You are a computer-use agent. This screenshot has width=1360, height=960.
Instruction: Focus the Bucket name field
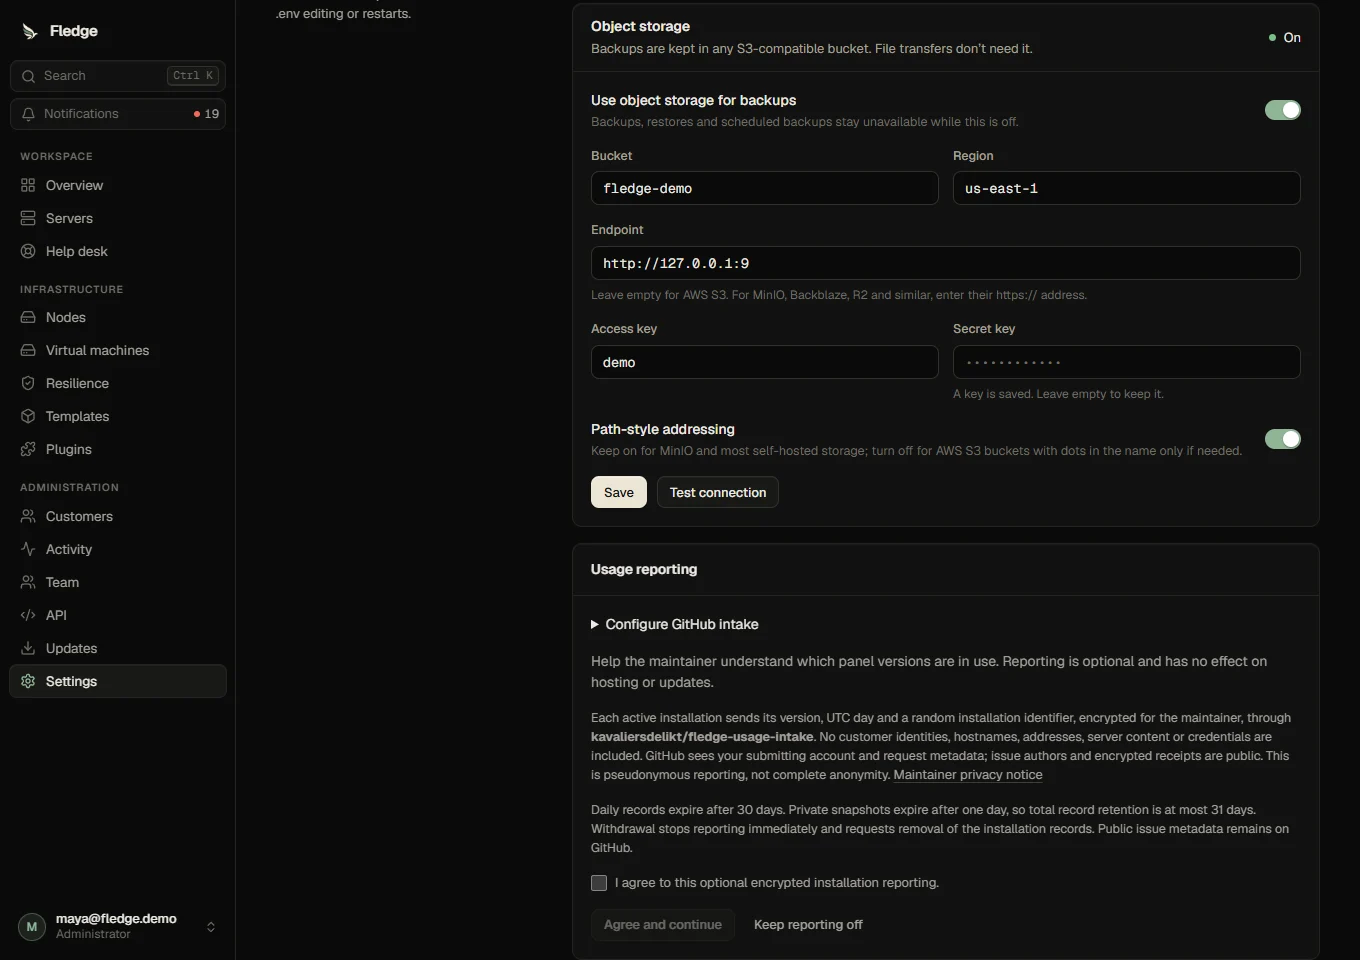[765, 188]
